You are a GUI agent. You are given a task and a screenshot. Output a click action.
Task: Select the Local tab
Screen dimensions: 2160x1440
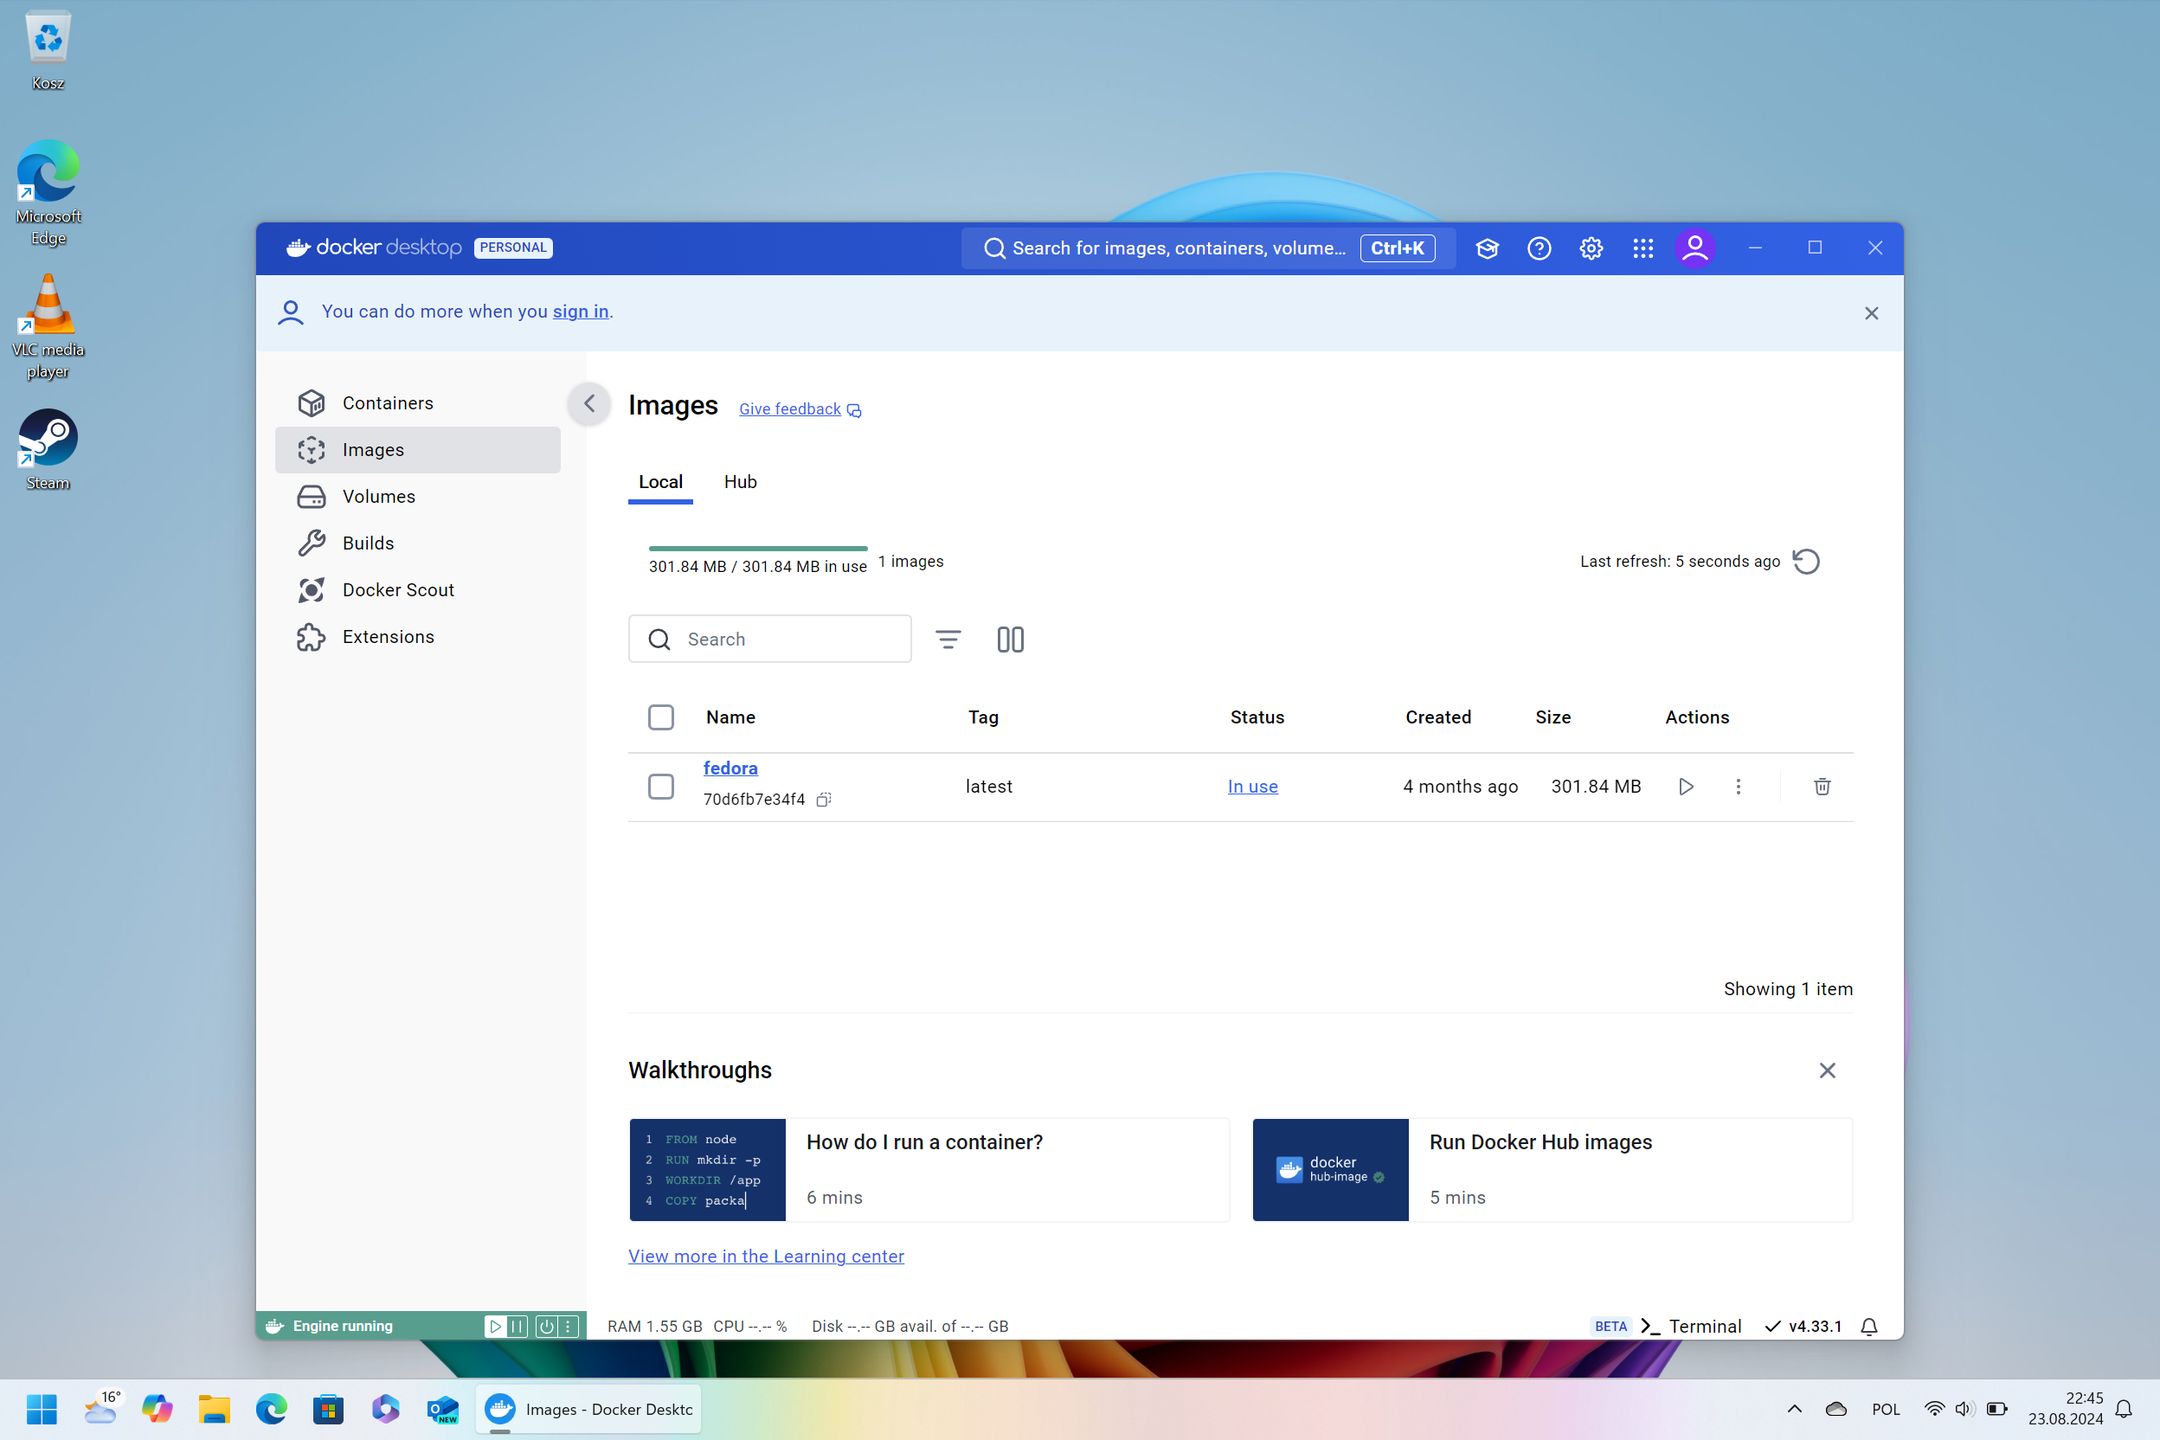[x=660, y=481]
